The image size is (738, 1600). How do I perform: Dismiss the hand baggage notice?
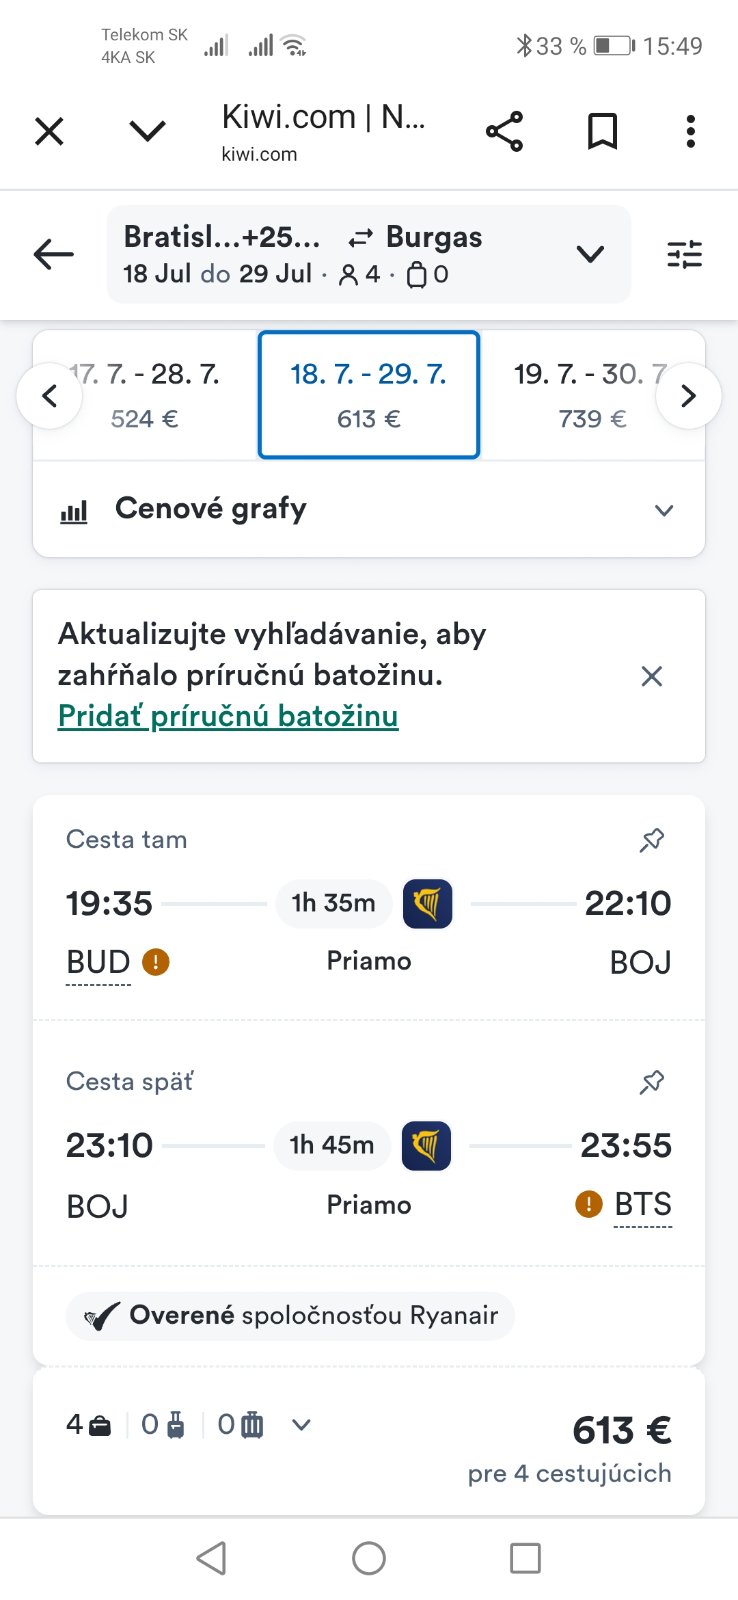[x=652, y=677]
